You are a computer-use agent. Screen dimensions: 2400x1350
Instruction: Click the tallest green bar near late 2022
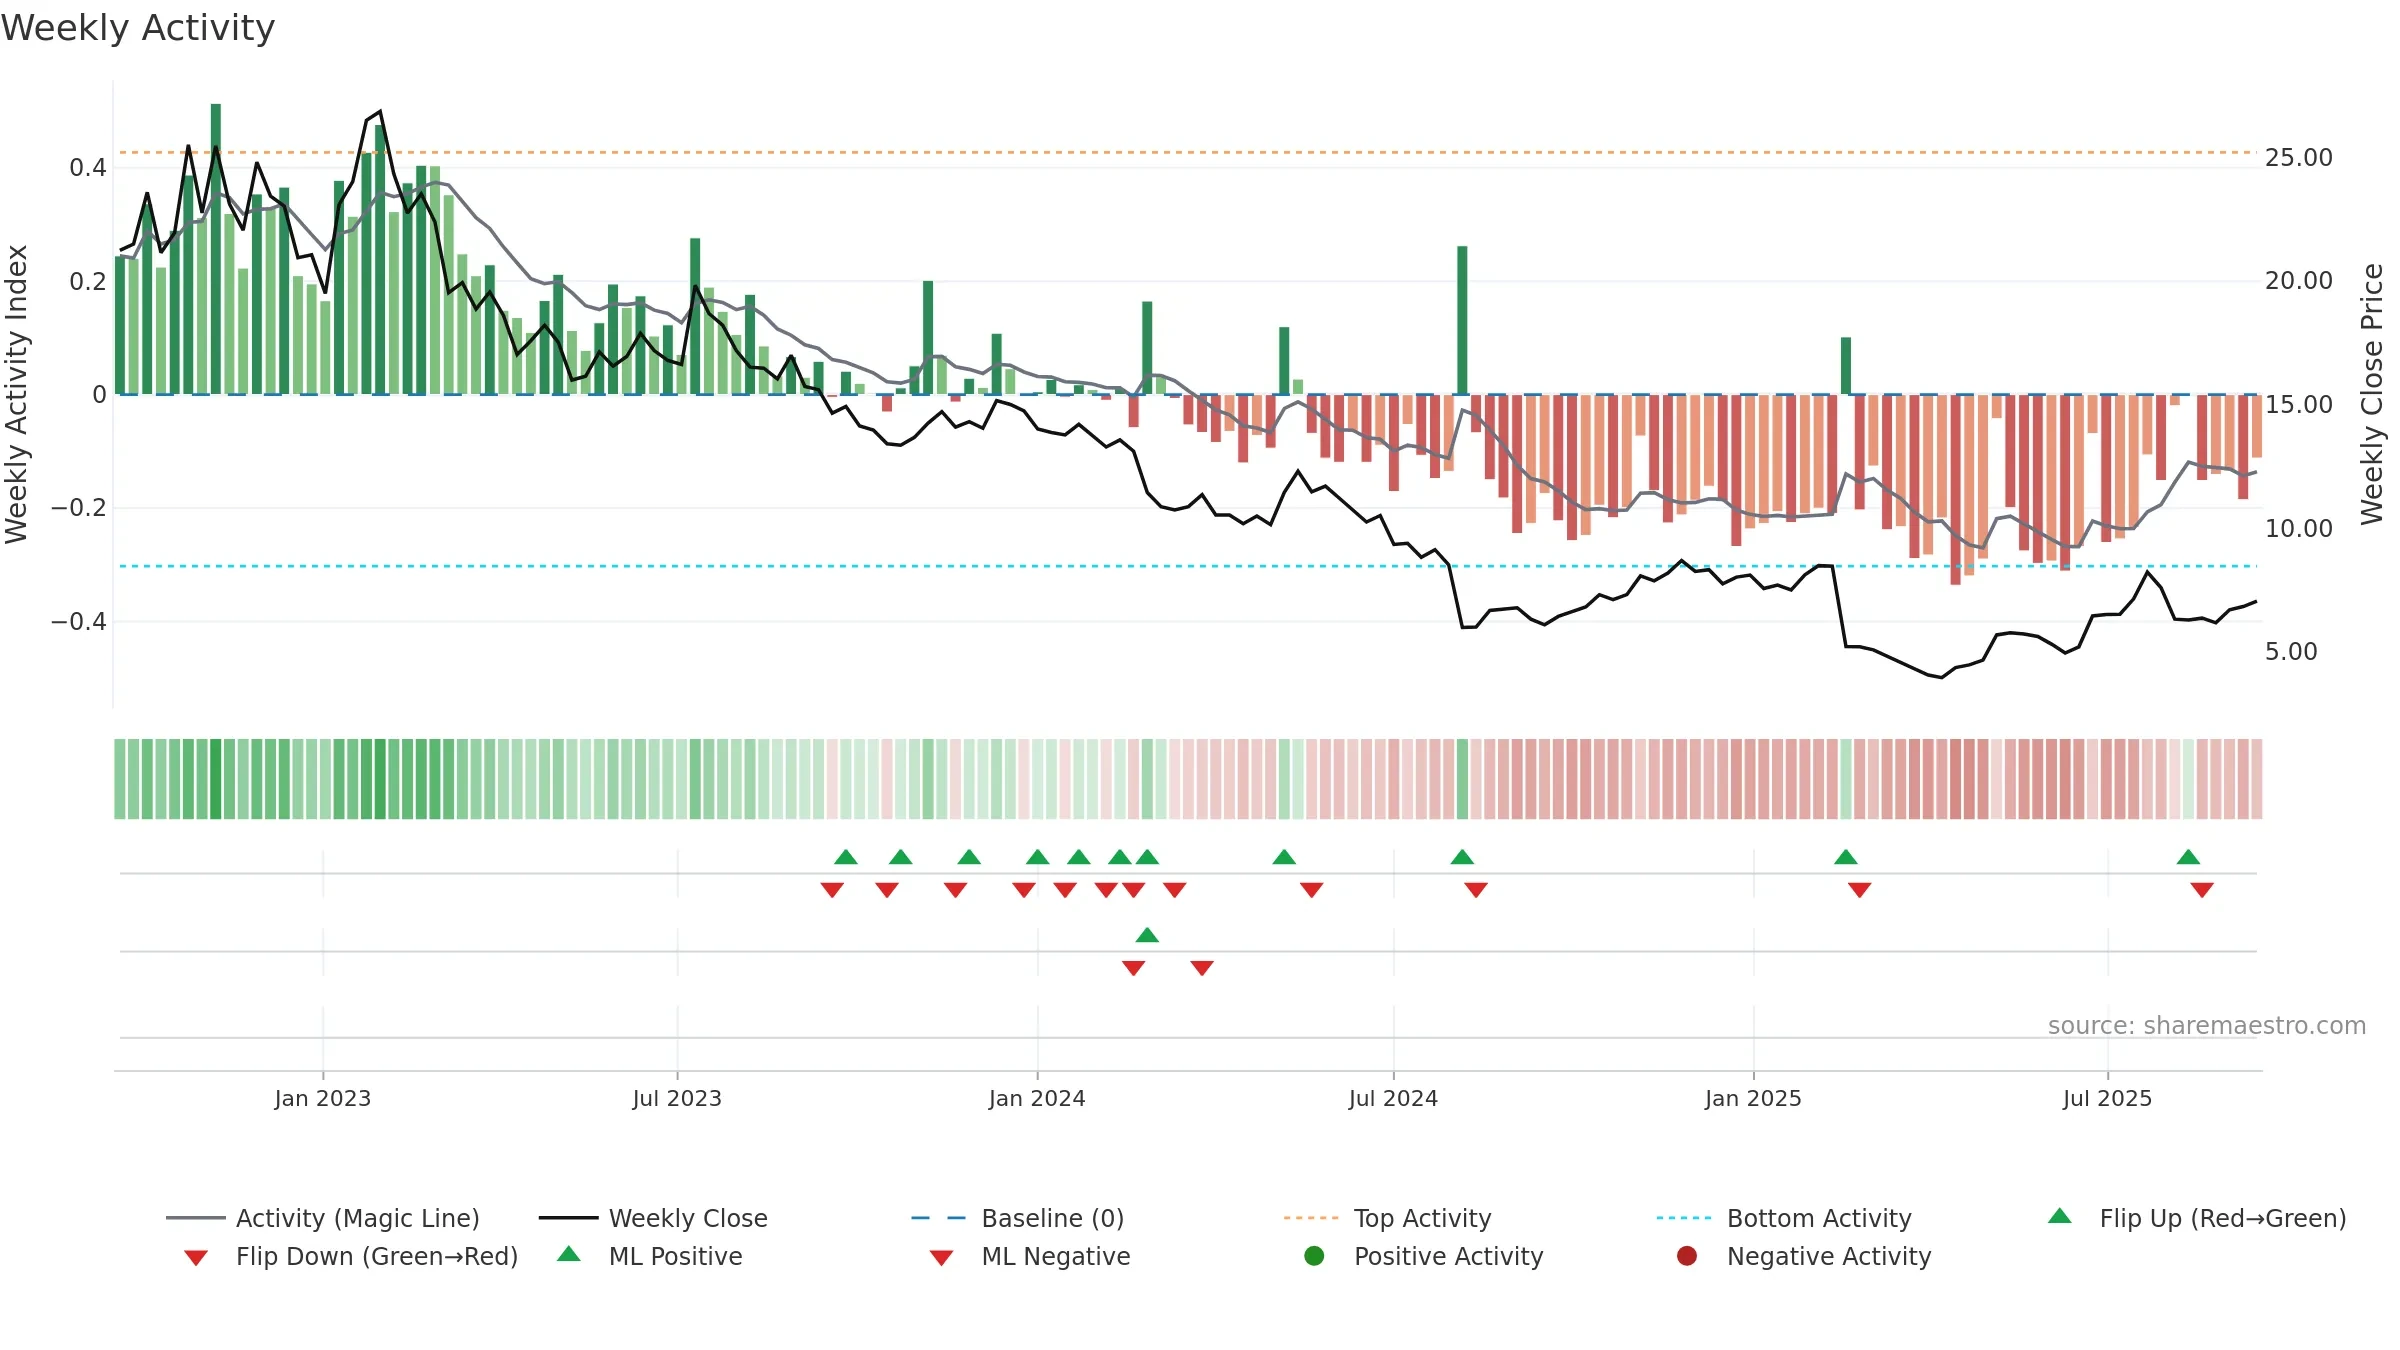[216, 248]
